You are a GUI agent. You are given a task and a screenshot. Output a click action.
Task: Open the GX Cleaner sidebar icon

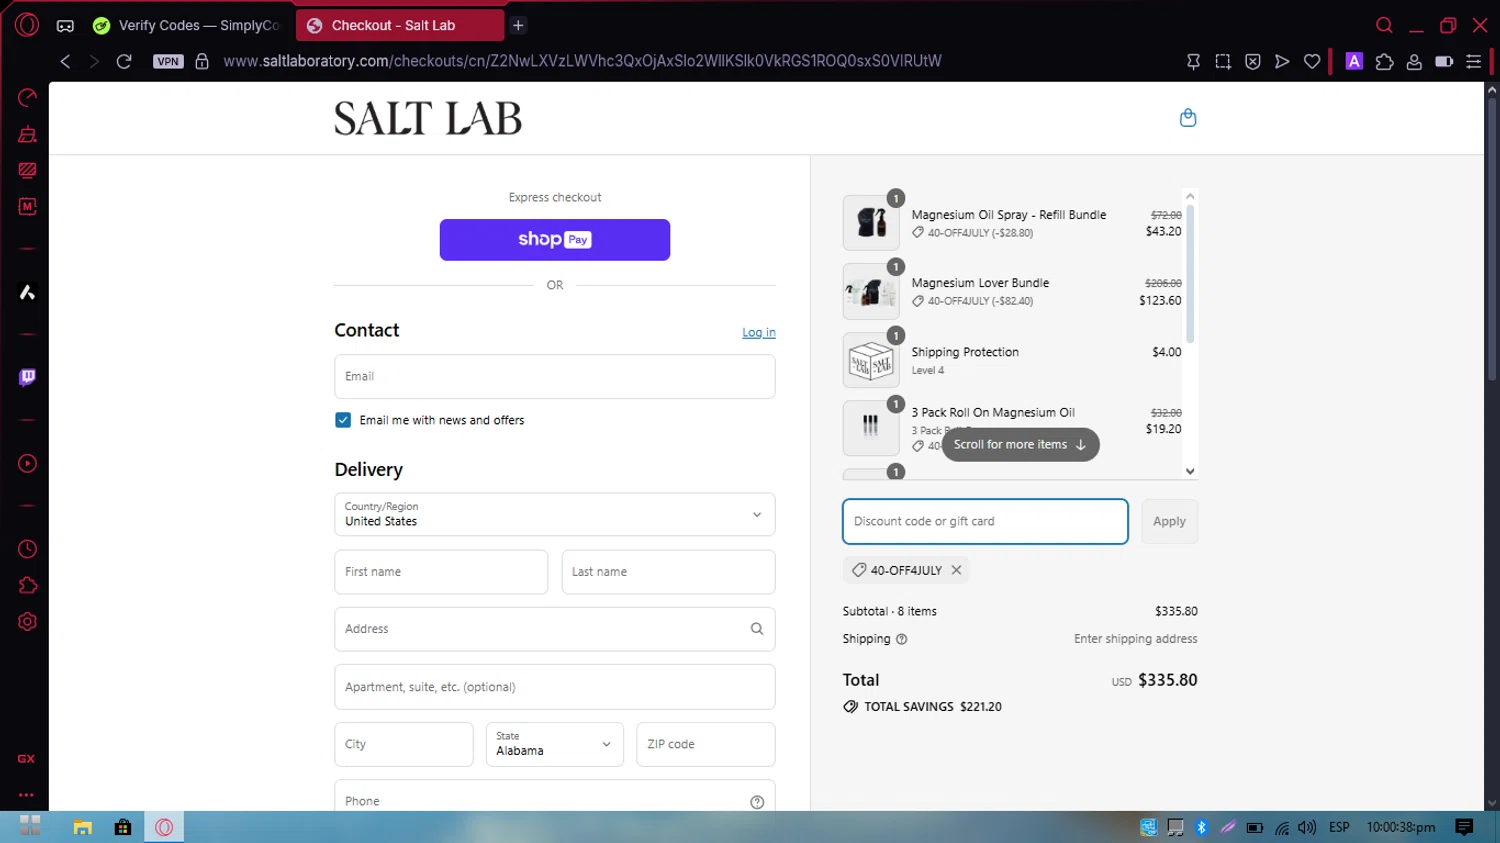(27, 134)
